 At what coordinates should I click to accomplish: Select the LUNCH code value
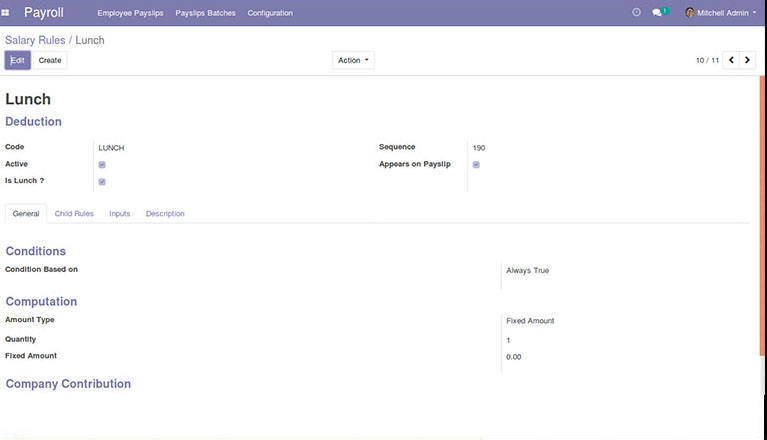111,148
